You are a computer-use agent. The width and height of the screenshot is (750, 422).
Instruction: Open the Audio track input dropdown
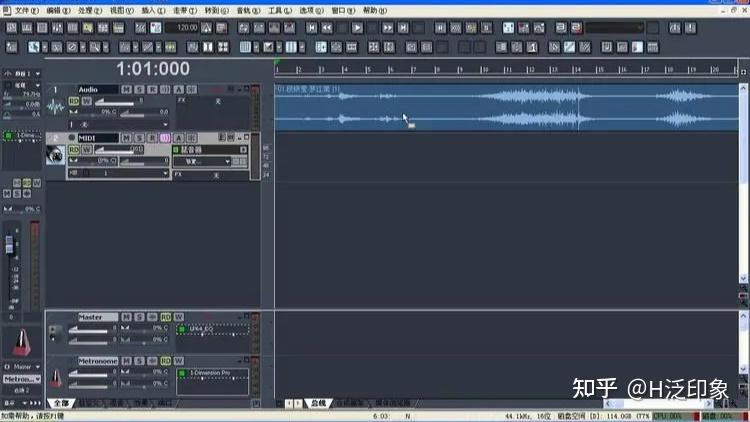click(165, 124)
